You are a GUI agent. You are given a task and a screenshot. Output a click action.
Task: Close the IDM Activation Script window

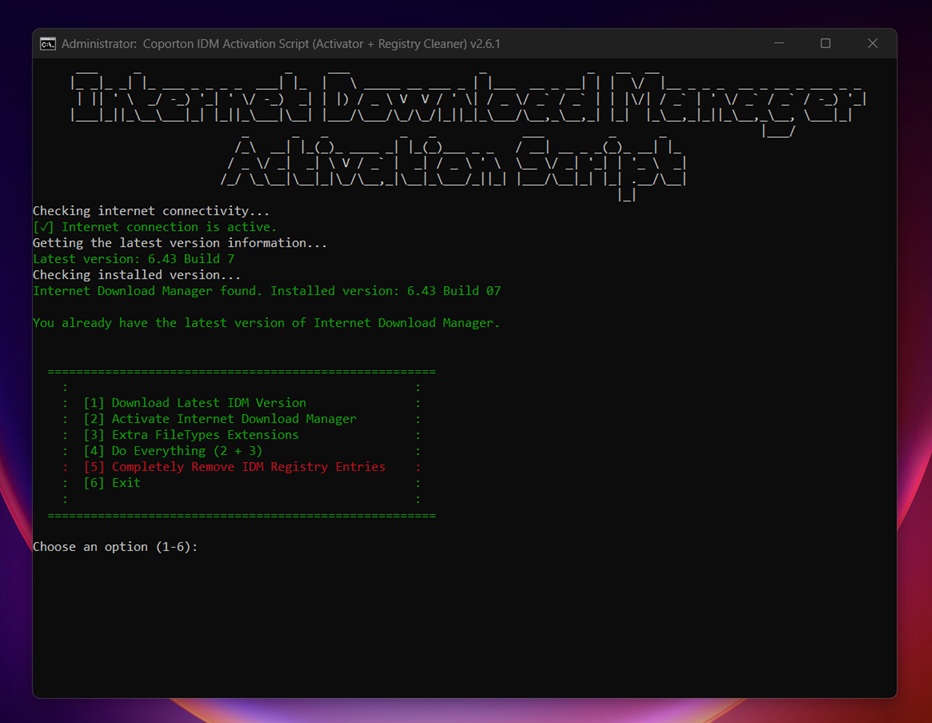pyautogui.click(x=873, y=43)
